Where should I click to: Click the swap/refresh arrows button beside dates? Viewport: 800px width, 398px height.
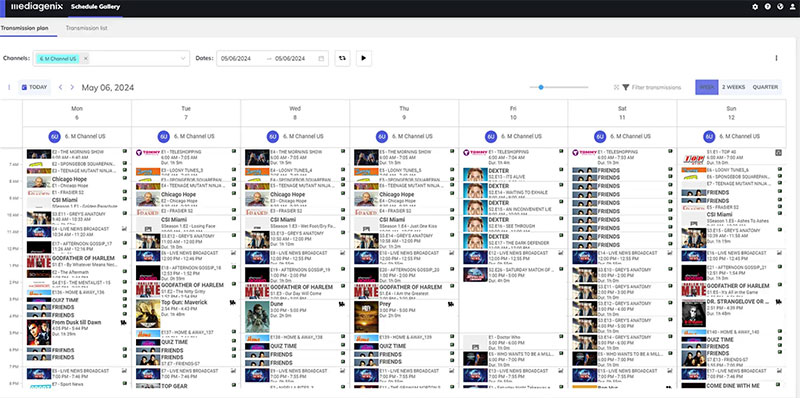tap(342, 58)
